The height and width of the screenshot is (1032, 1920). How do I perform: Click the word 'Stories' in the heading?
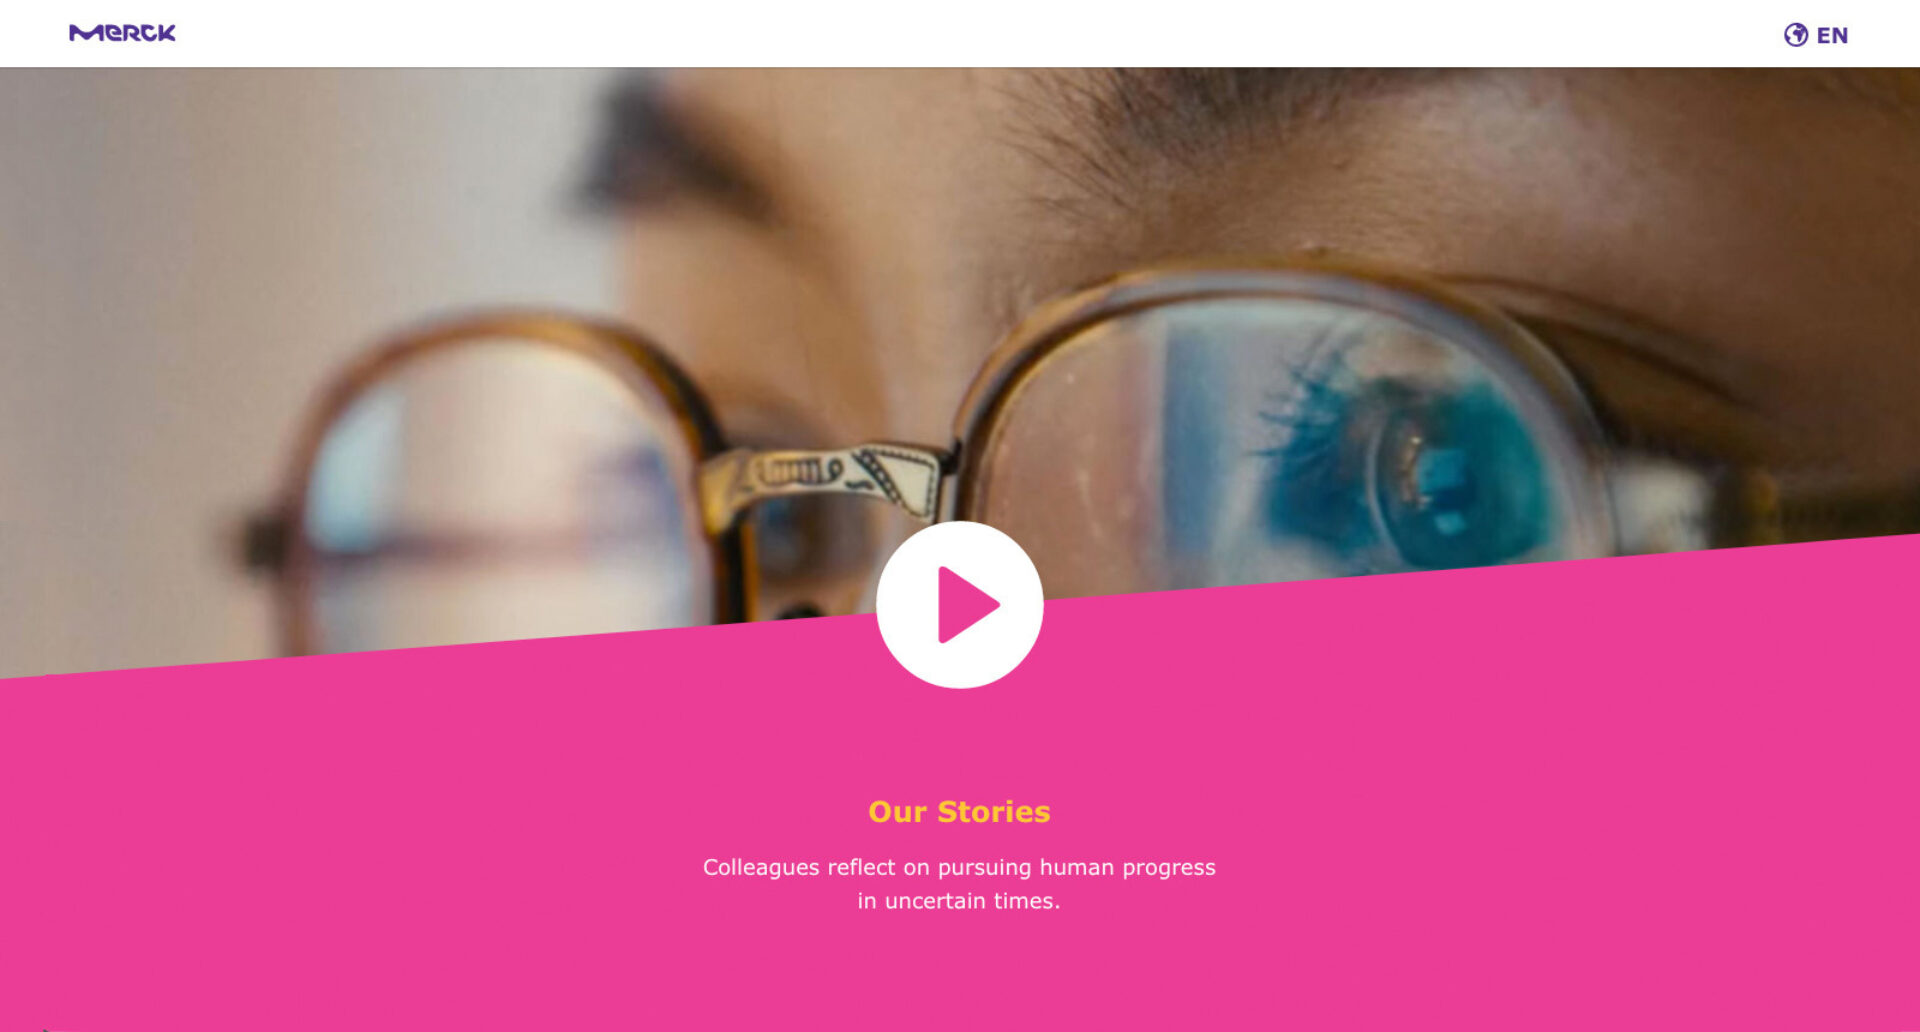pyautogui.click(x=994, y=811)
